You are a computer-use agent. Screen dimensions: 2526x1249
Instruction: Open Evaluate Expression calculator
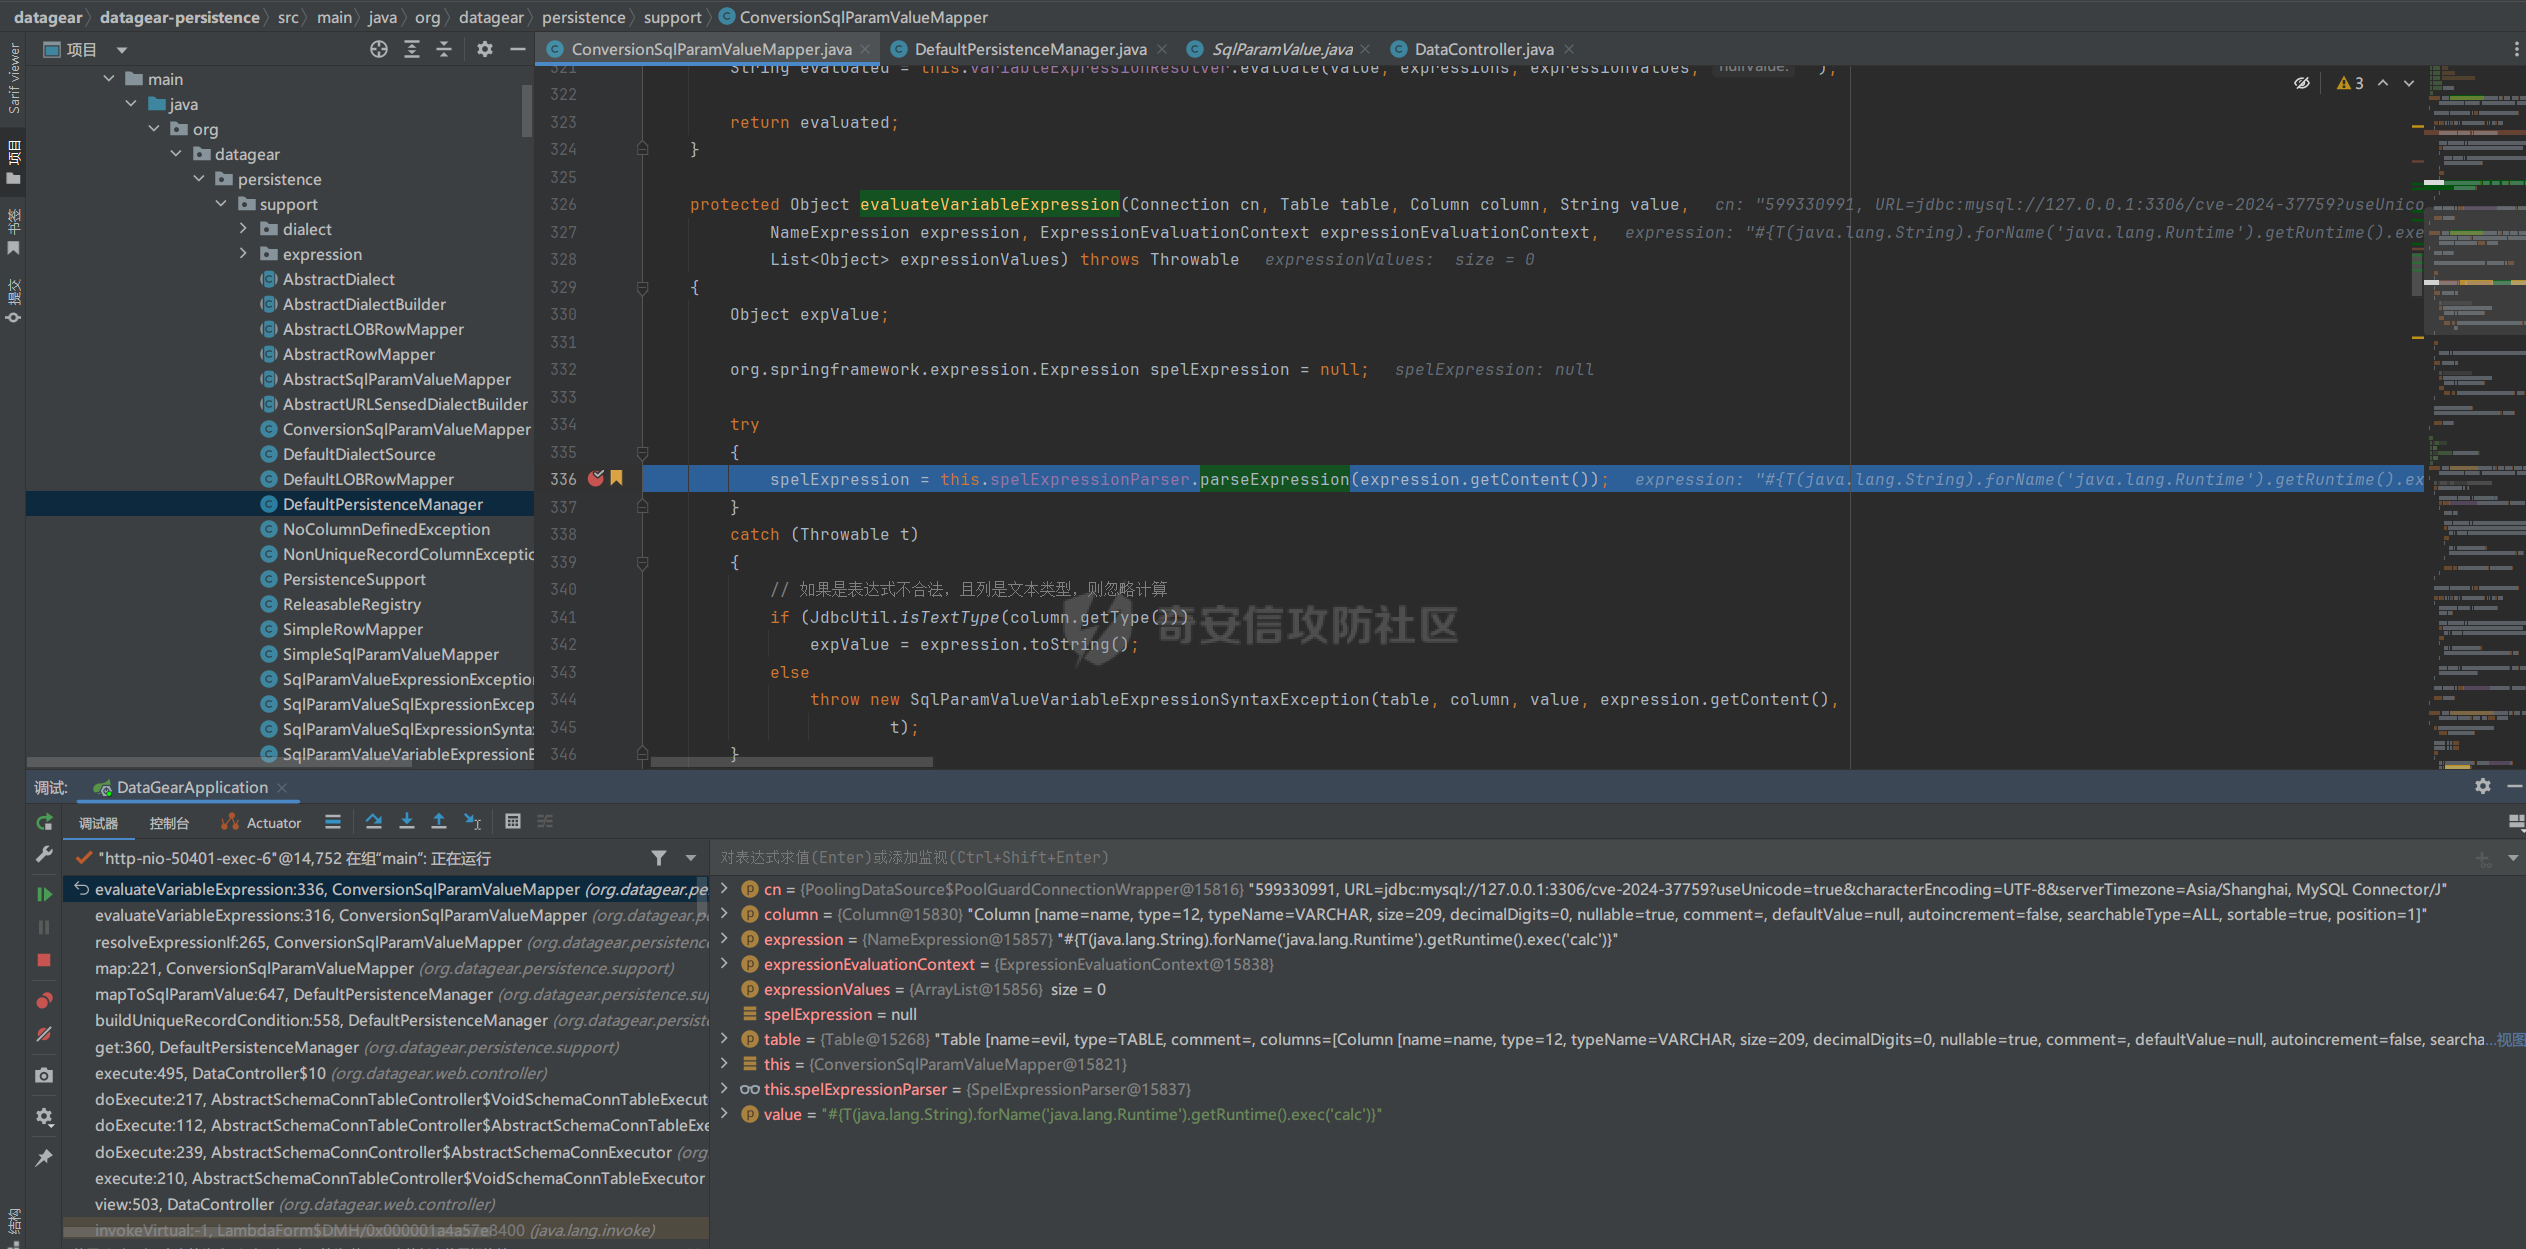[x=513, y=822]
